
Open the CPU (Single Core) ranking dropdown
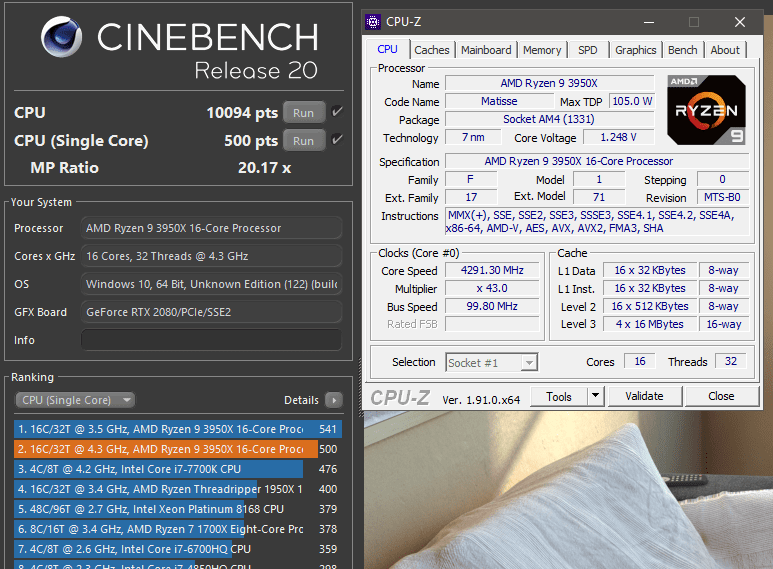[74, 400]
